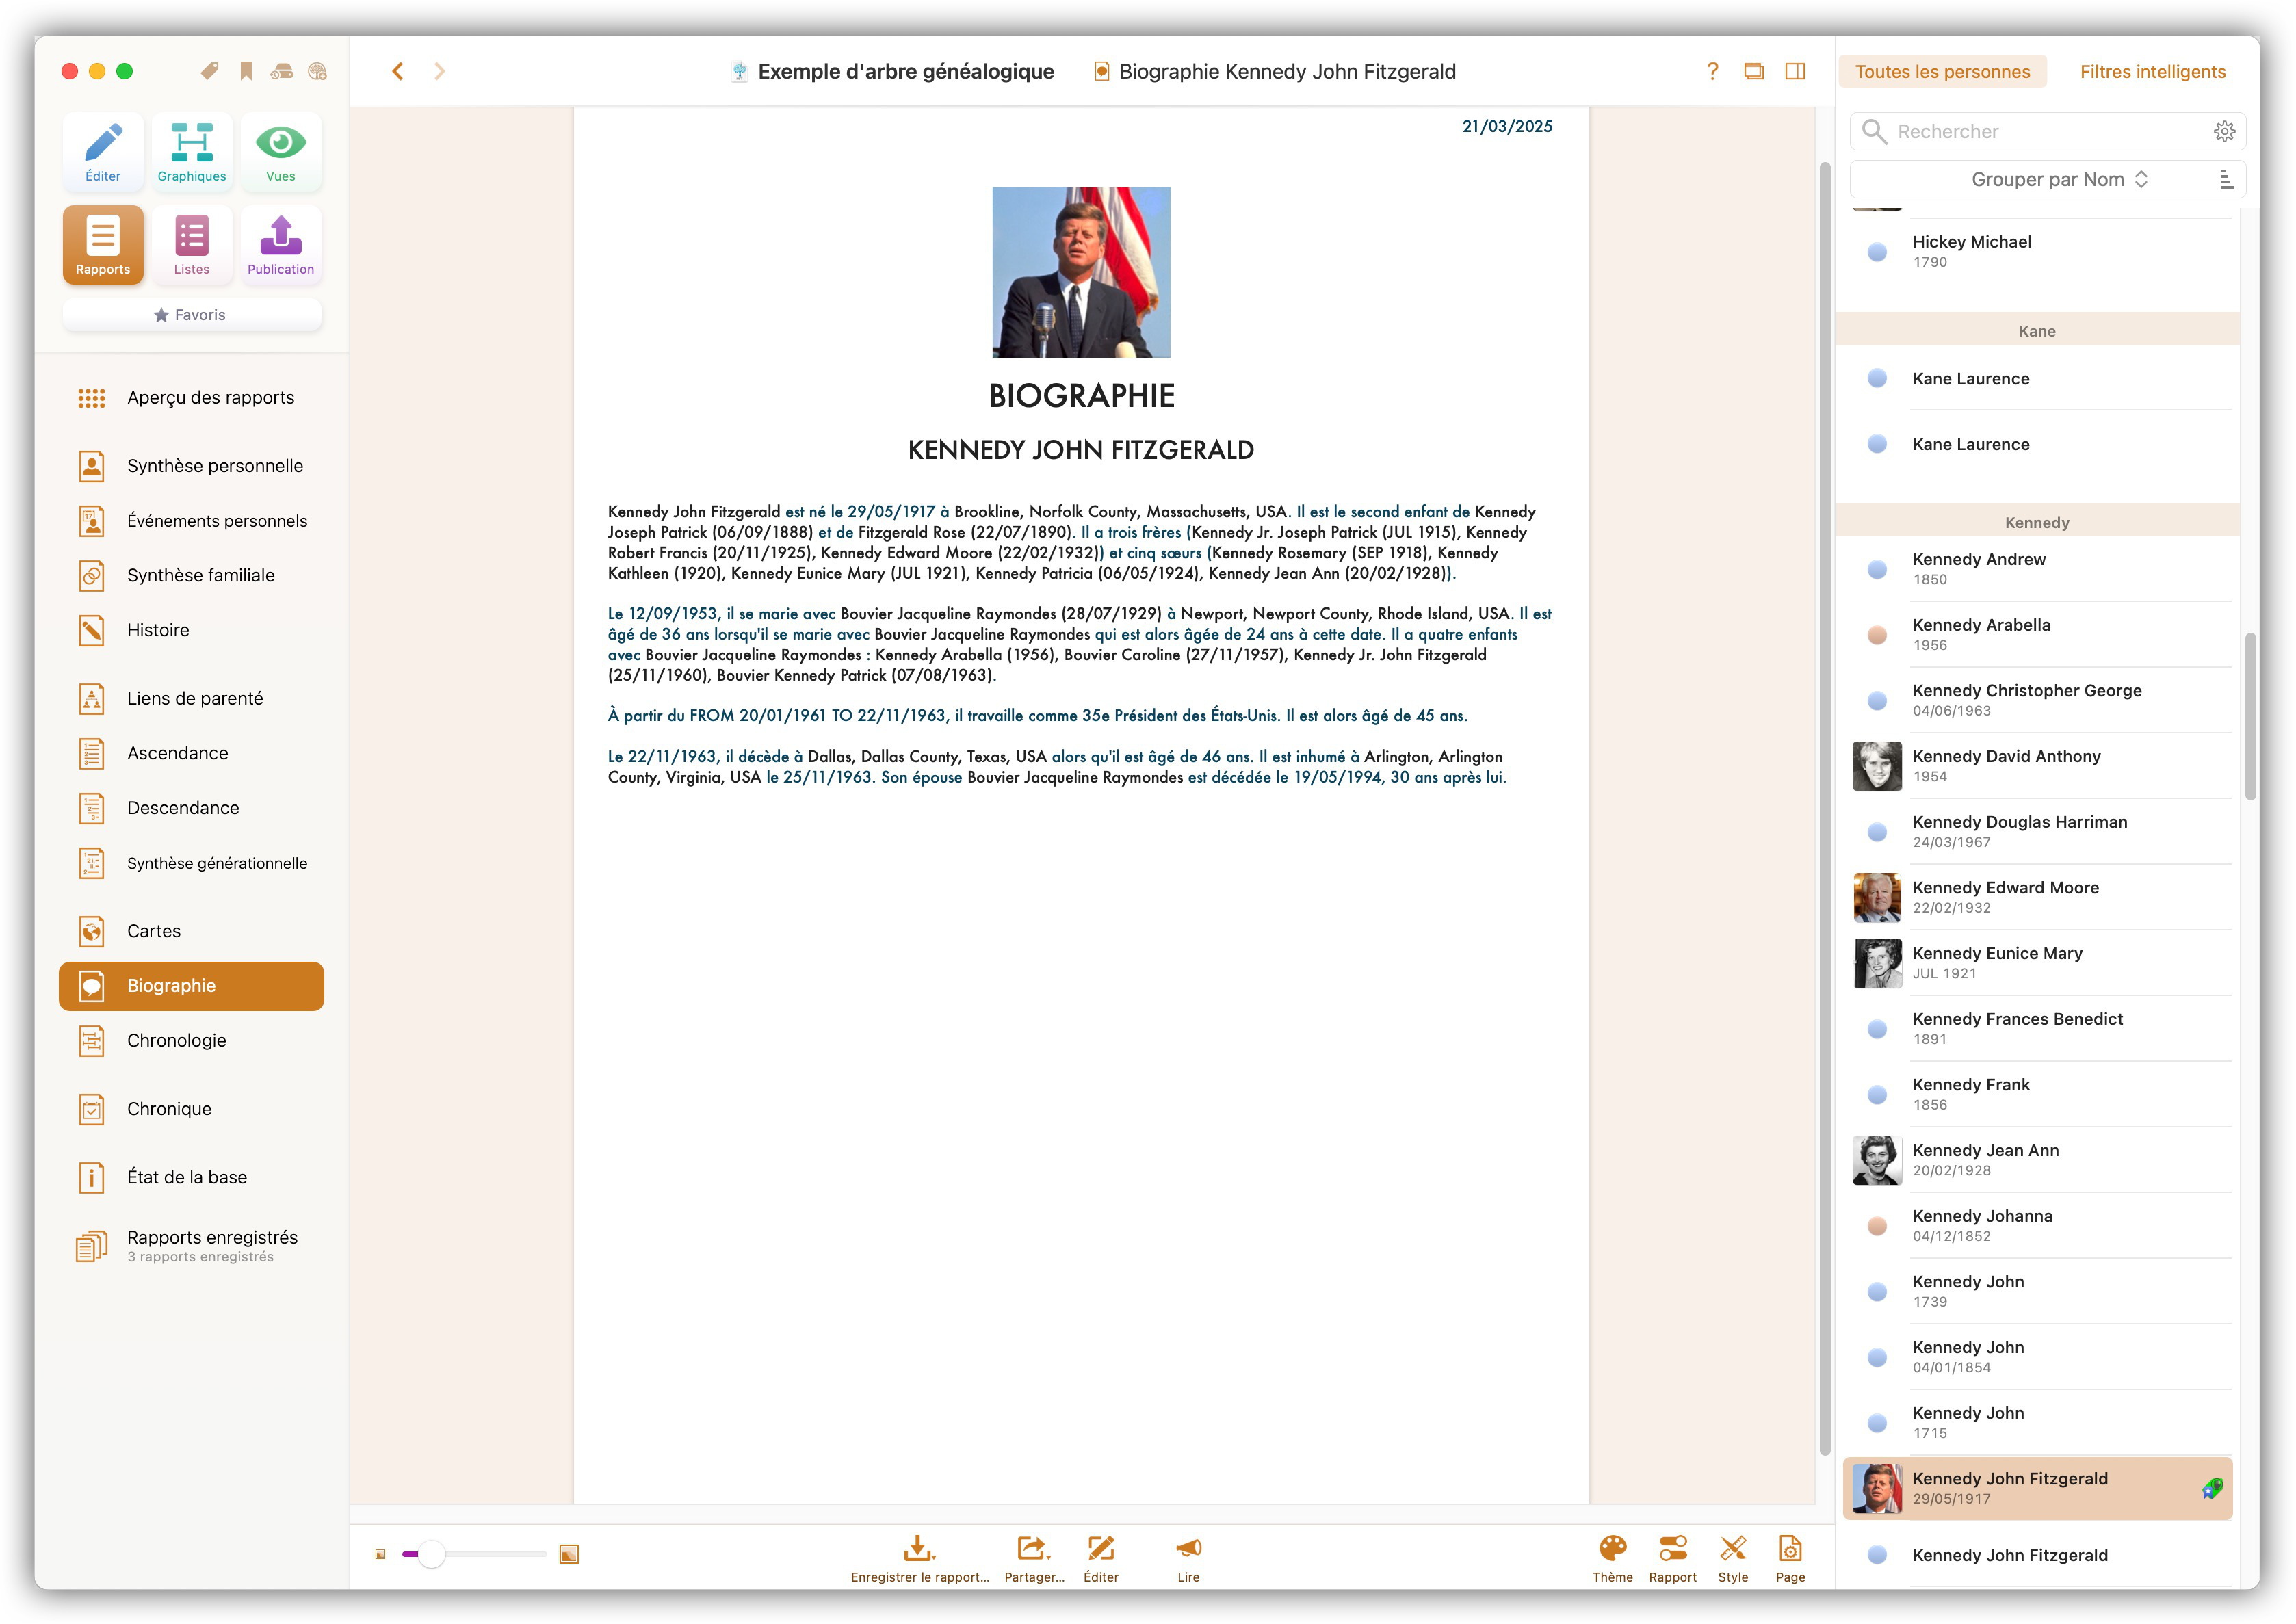The height and width of the screenshot is (1624, 2296).
Task: Open the Cartes report
Action: click(192, 931)
